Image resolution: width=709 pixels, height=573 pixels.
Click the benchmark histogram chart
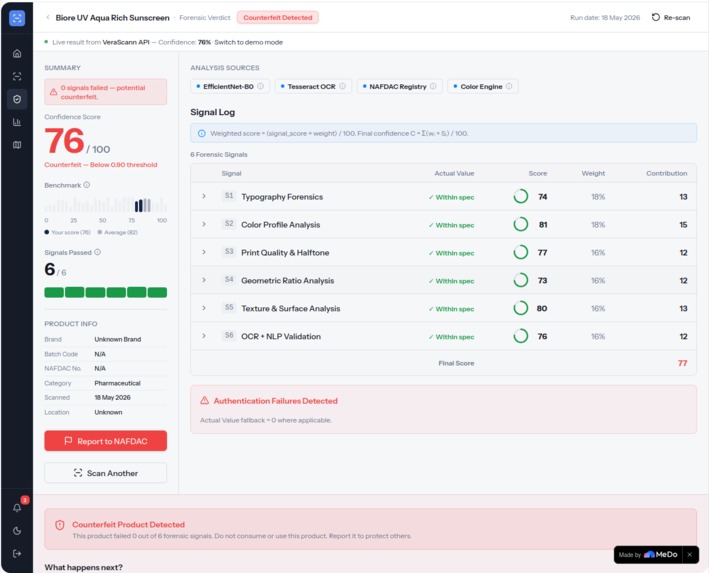point(105,204)
